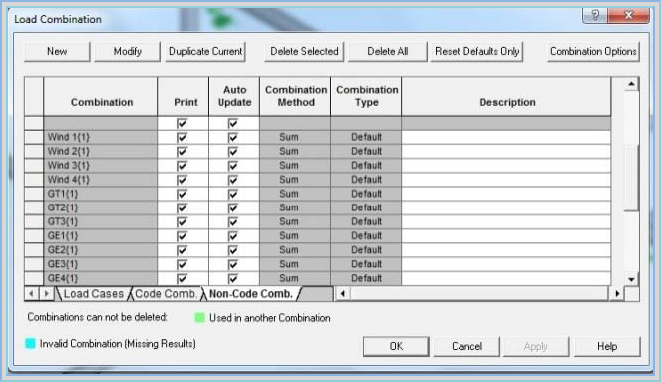This screenshot has height=382, width=661.
Task: Click horizontal scrollbar right arrow
Action: (617, 293)
